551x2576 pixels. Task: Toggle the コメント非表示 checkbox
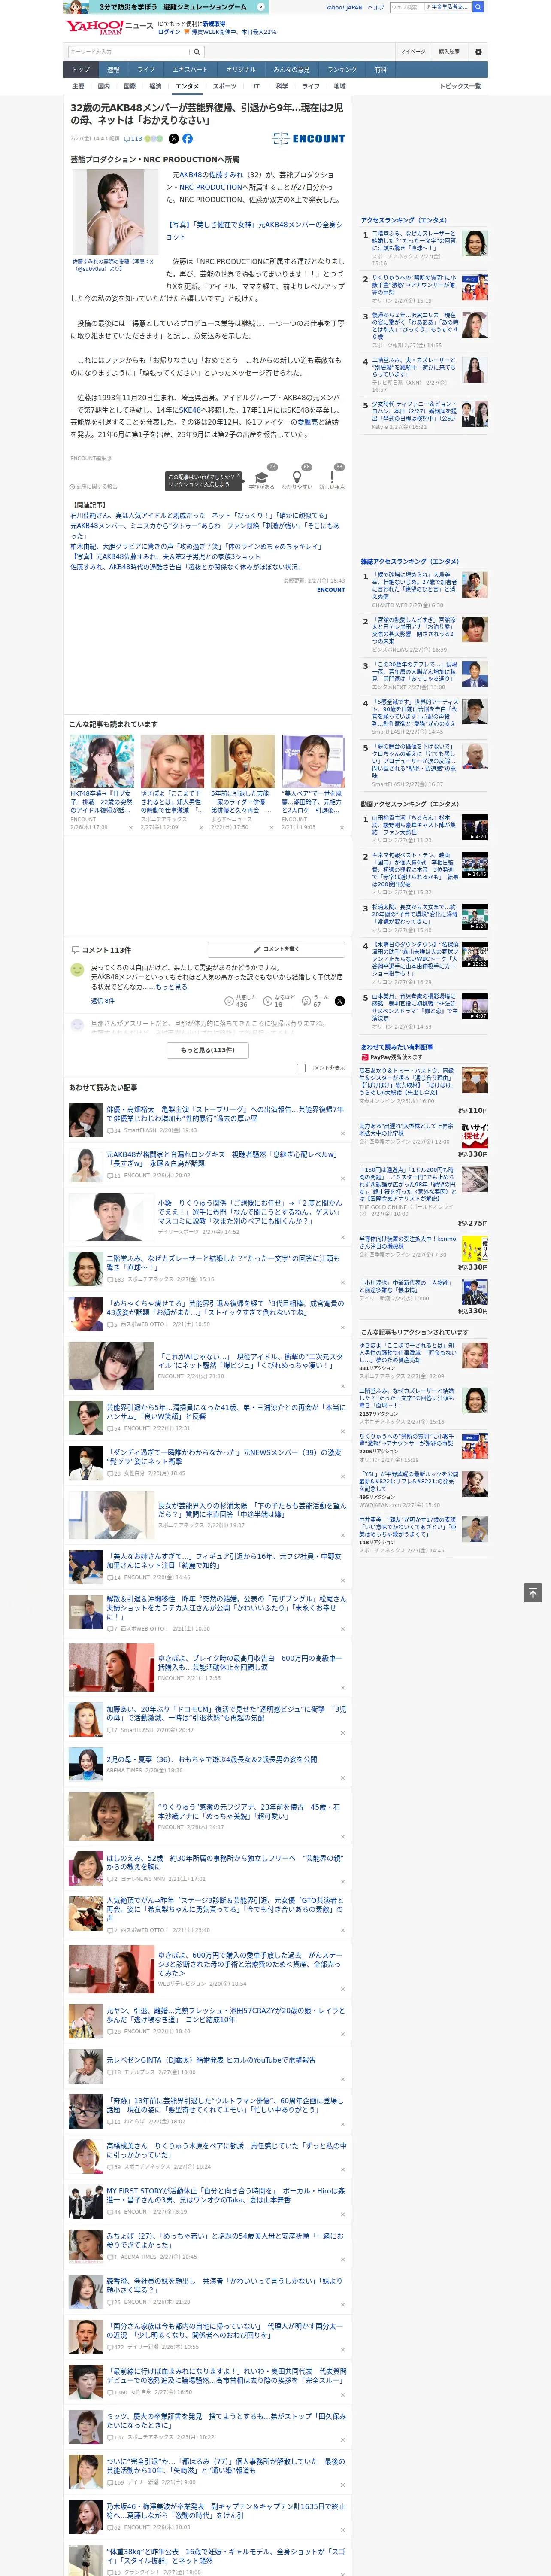click(301, 1068)
